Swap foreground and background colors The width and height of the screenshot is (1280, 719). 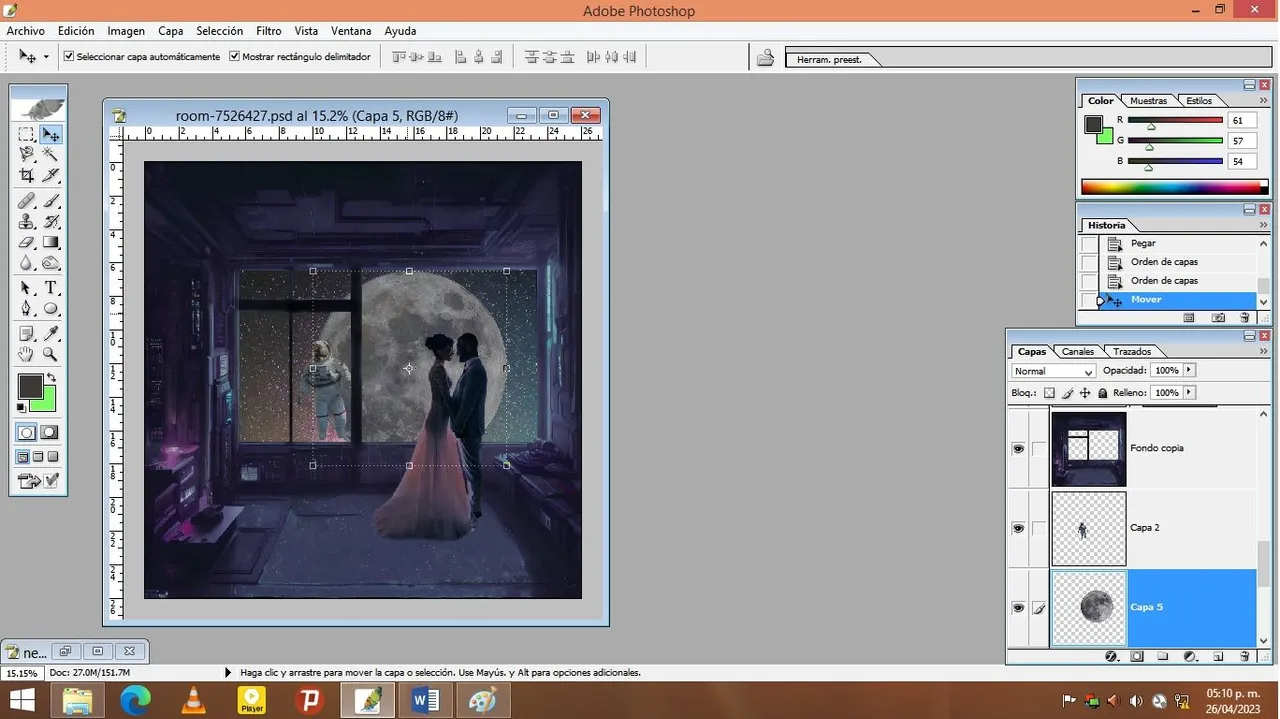(x=51, y=378)
